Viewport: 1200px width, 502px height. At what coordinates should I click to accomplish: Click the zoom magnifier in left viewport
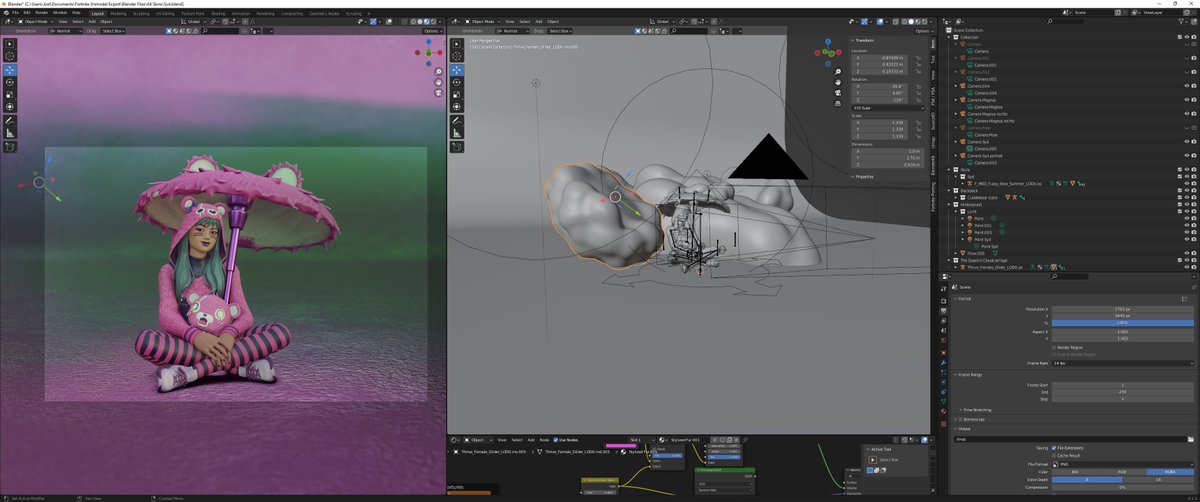coord(438,73)
